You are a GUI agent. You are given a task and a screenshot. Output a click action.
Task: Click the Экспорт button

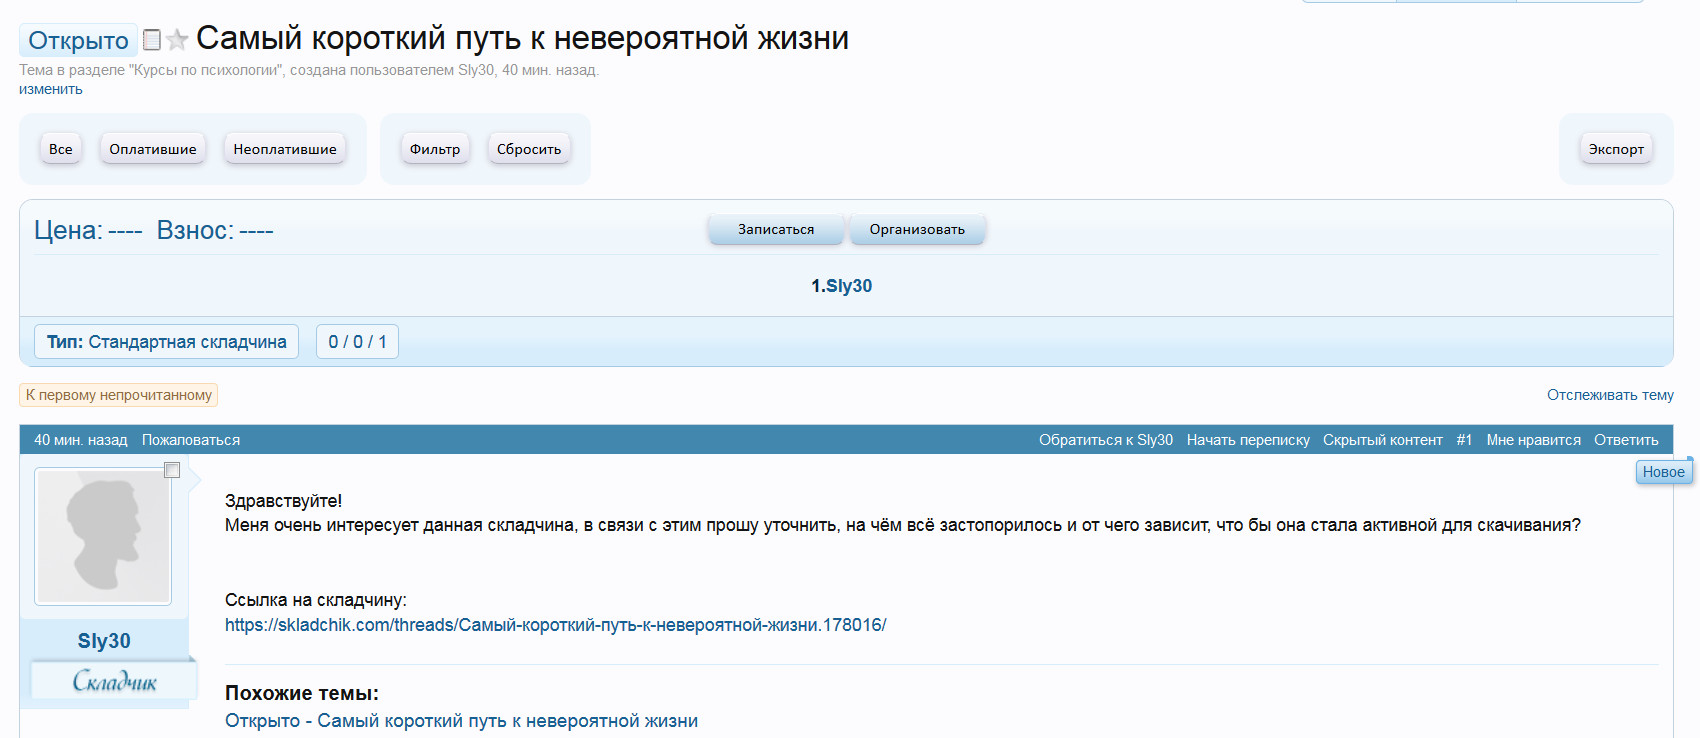tap(1616, 149)
